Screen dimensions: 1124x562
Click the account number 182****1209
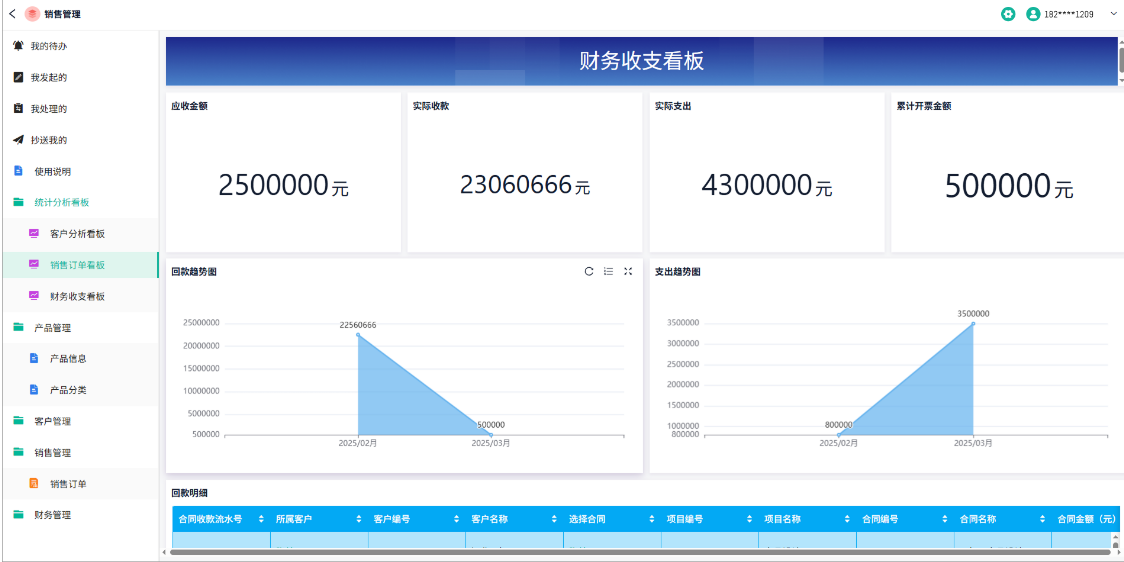(1068, 14)
